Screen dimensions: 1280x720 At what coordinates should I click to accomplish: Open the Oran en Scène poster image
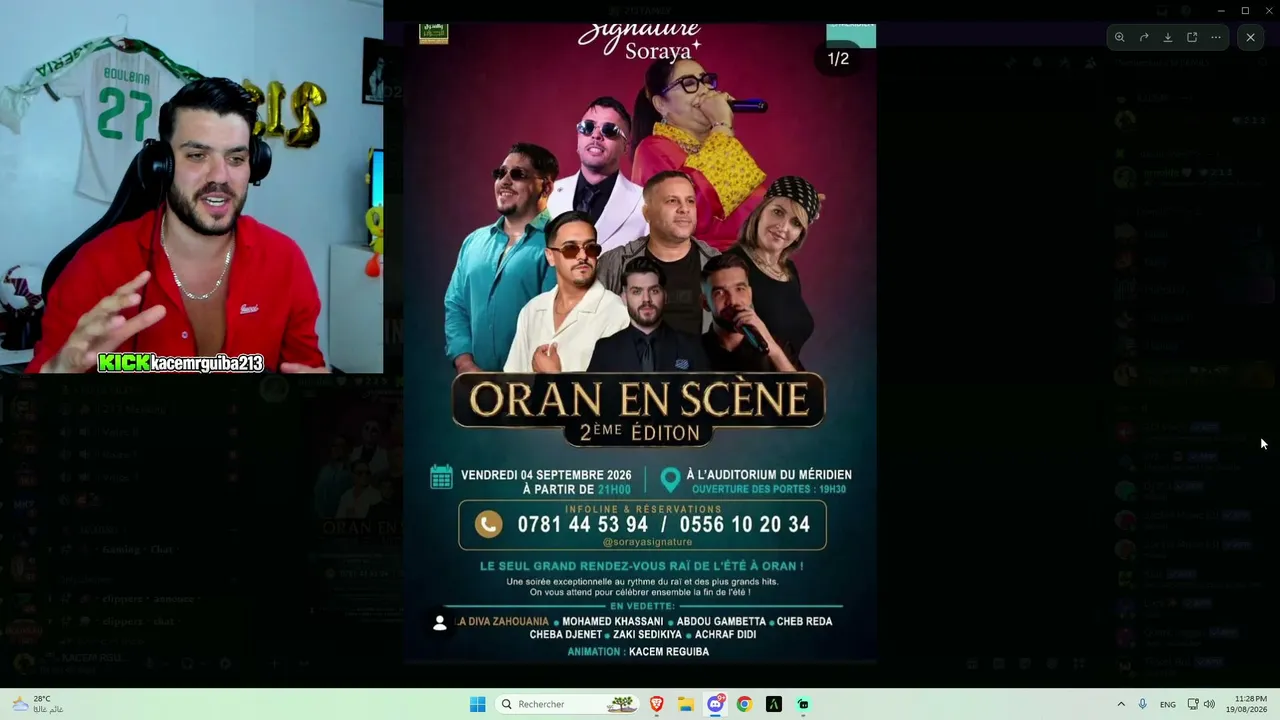[x=641, y=342]
